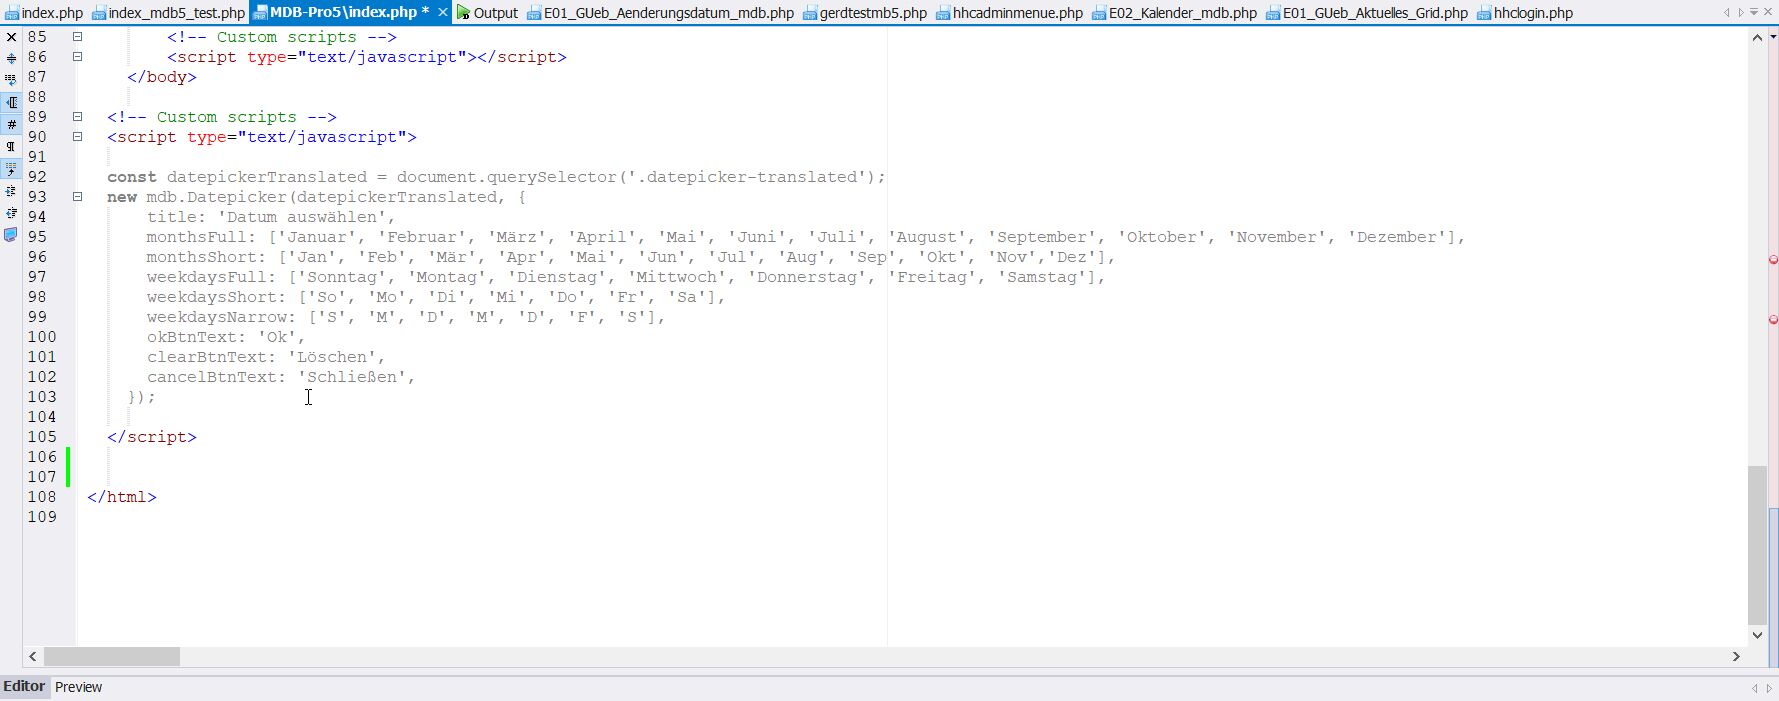Switch to the E02_Kalender_mdb.php tab
This screenshot has height=701, width=1779.
click(1174, 13)
